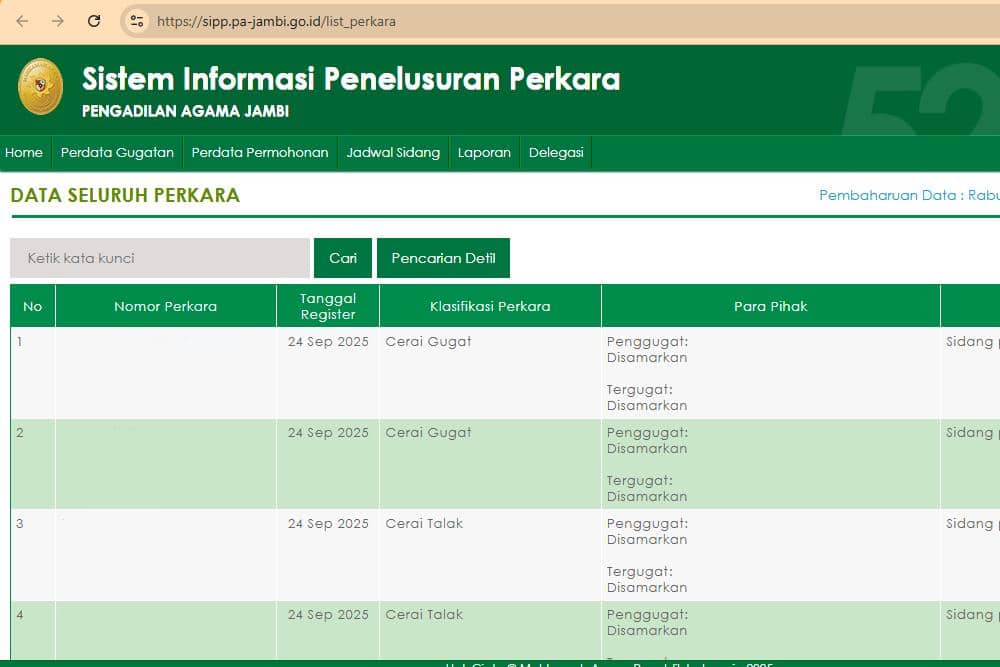Sort by the Nomor Perkara column header
This screenshot has width=1000, height=667.
pos(165,306)
